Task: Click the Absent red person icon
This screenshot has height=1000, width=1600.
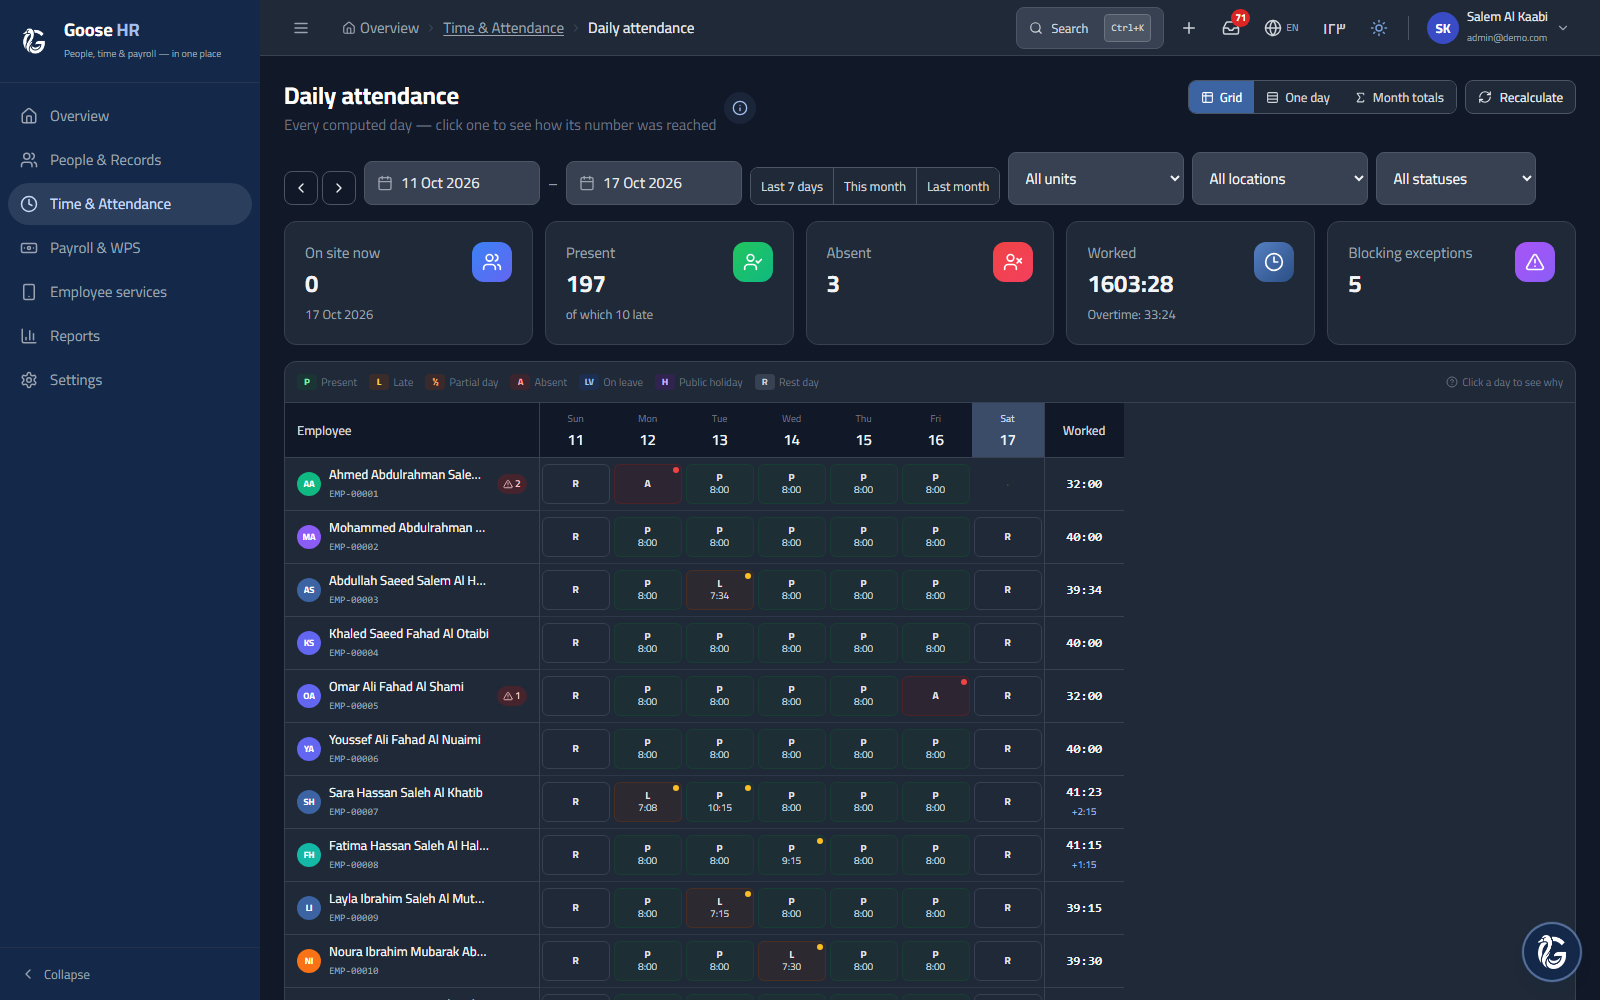Action: tap(1013, 262)
